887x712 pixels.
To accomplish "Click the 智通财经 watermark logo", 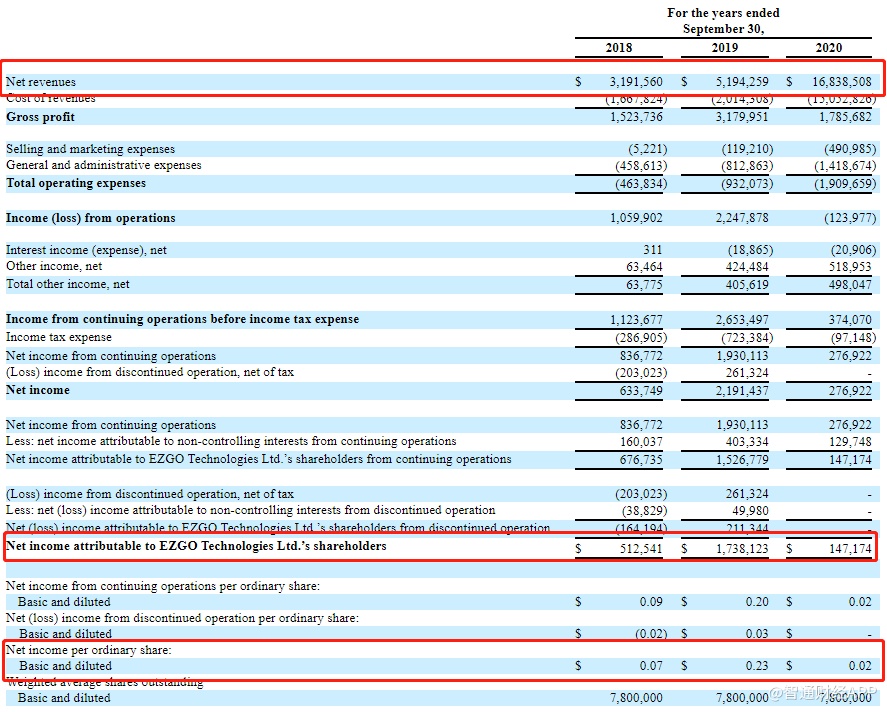I will click(x=828, y=692).
